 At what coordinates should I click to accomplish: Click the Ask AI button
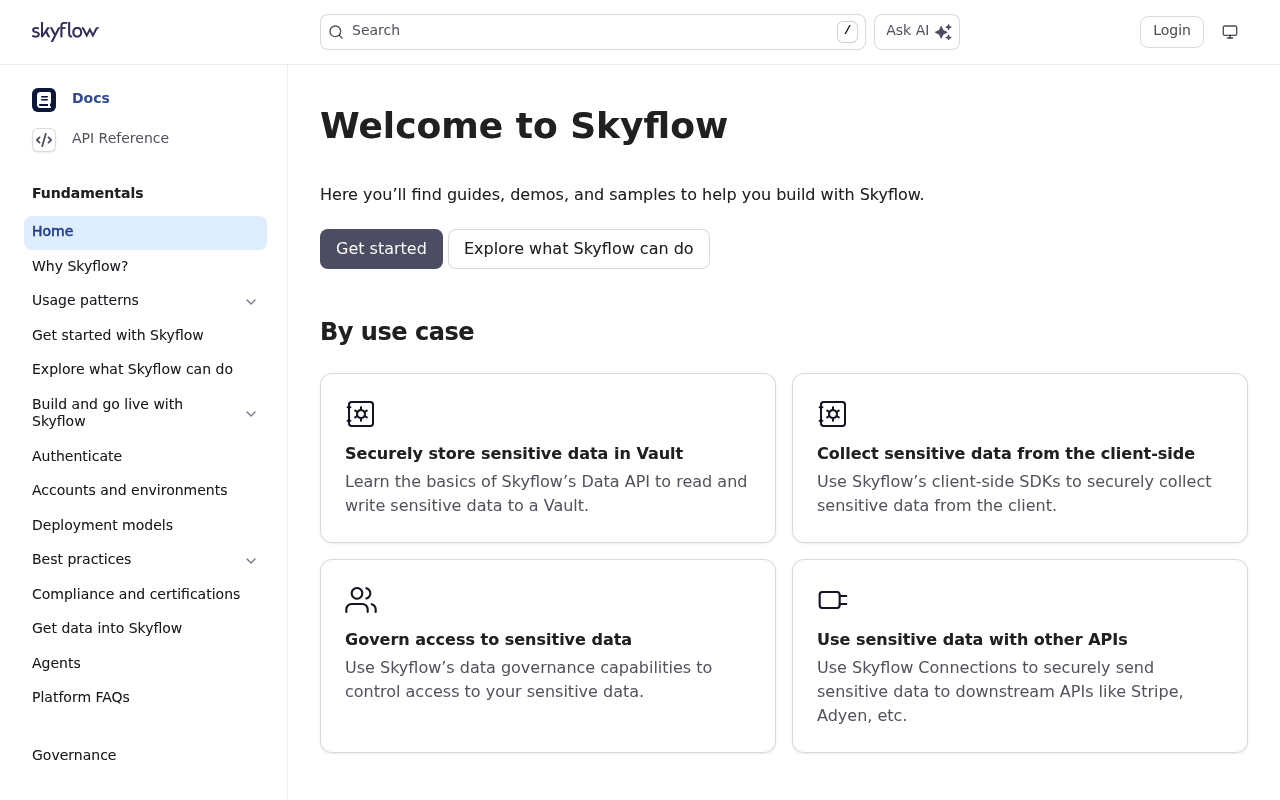pyautogui.click(x=917, y=32)
